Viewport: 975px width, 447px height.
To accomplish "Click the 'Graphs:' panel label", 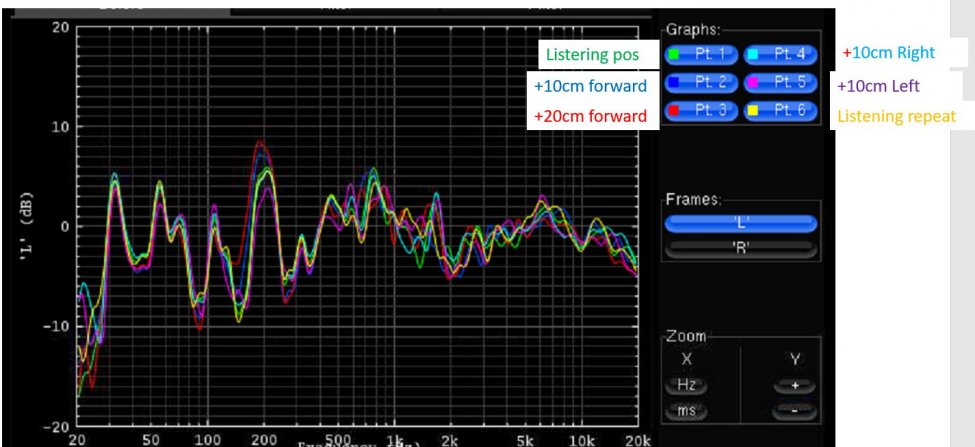I will pos(693,30).
